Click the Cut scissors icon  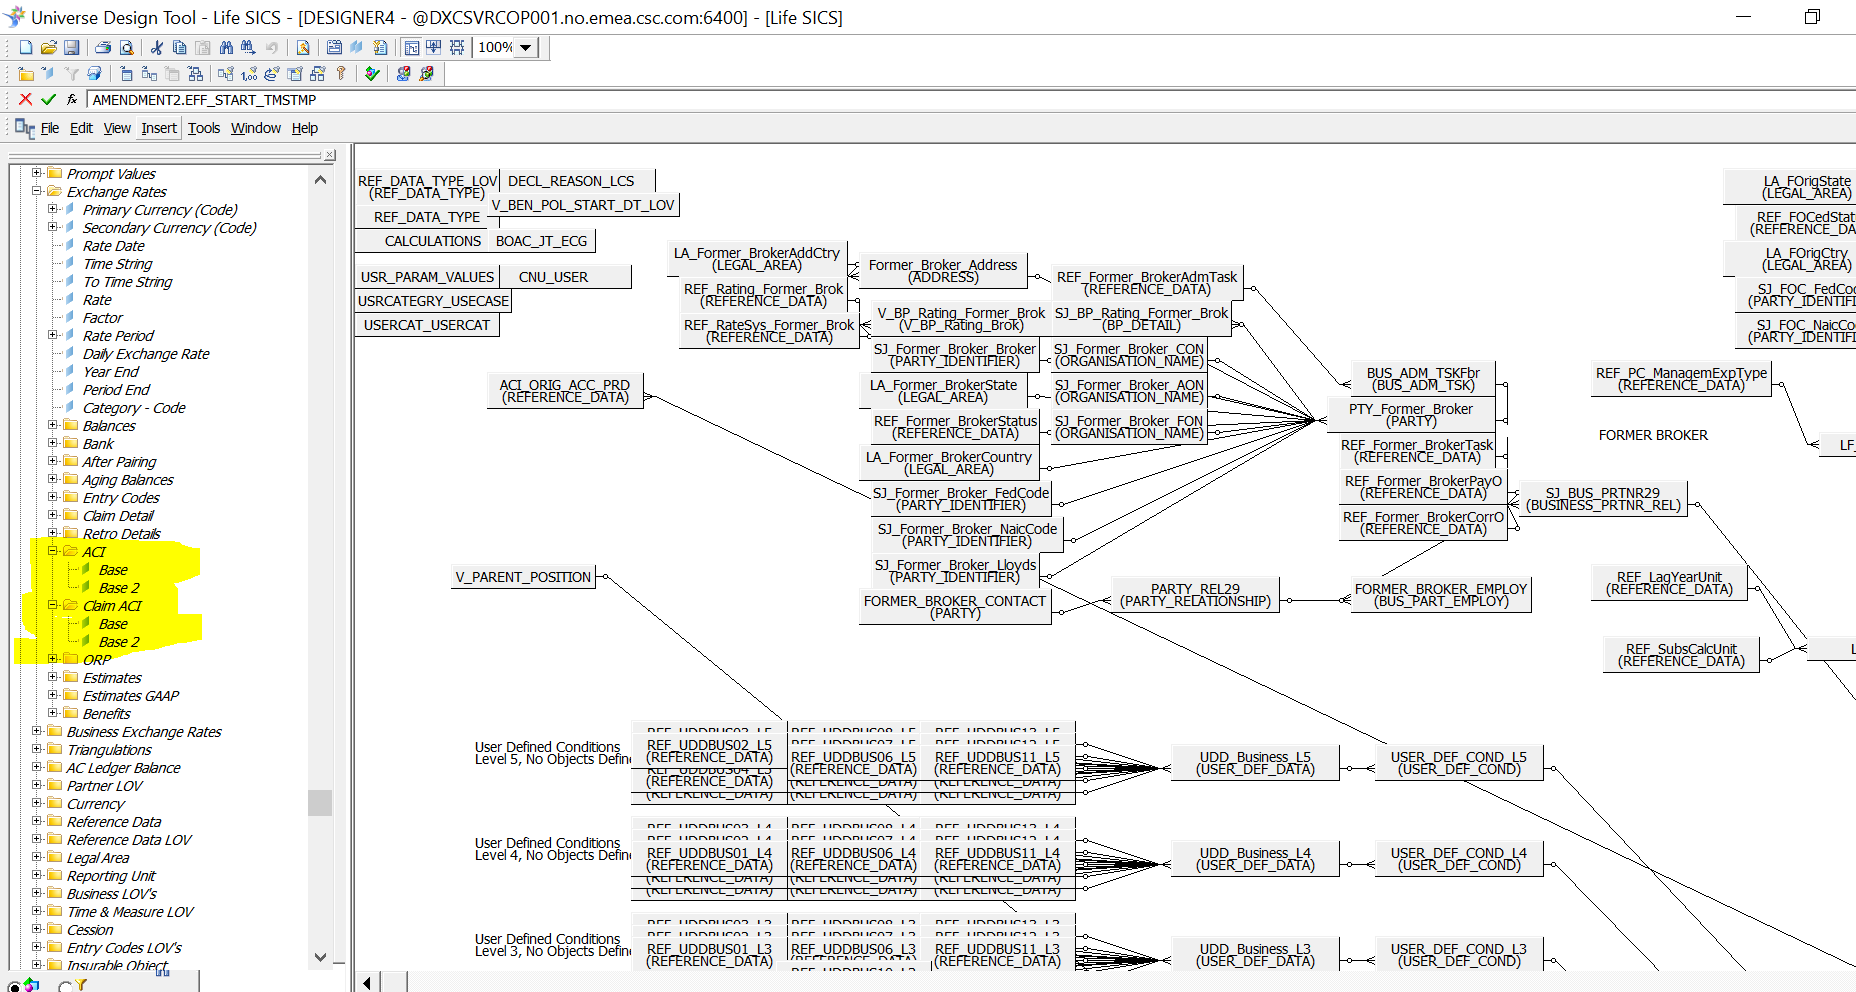[x=157, y=47]
